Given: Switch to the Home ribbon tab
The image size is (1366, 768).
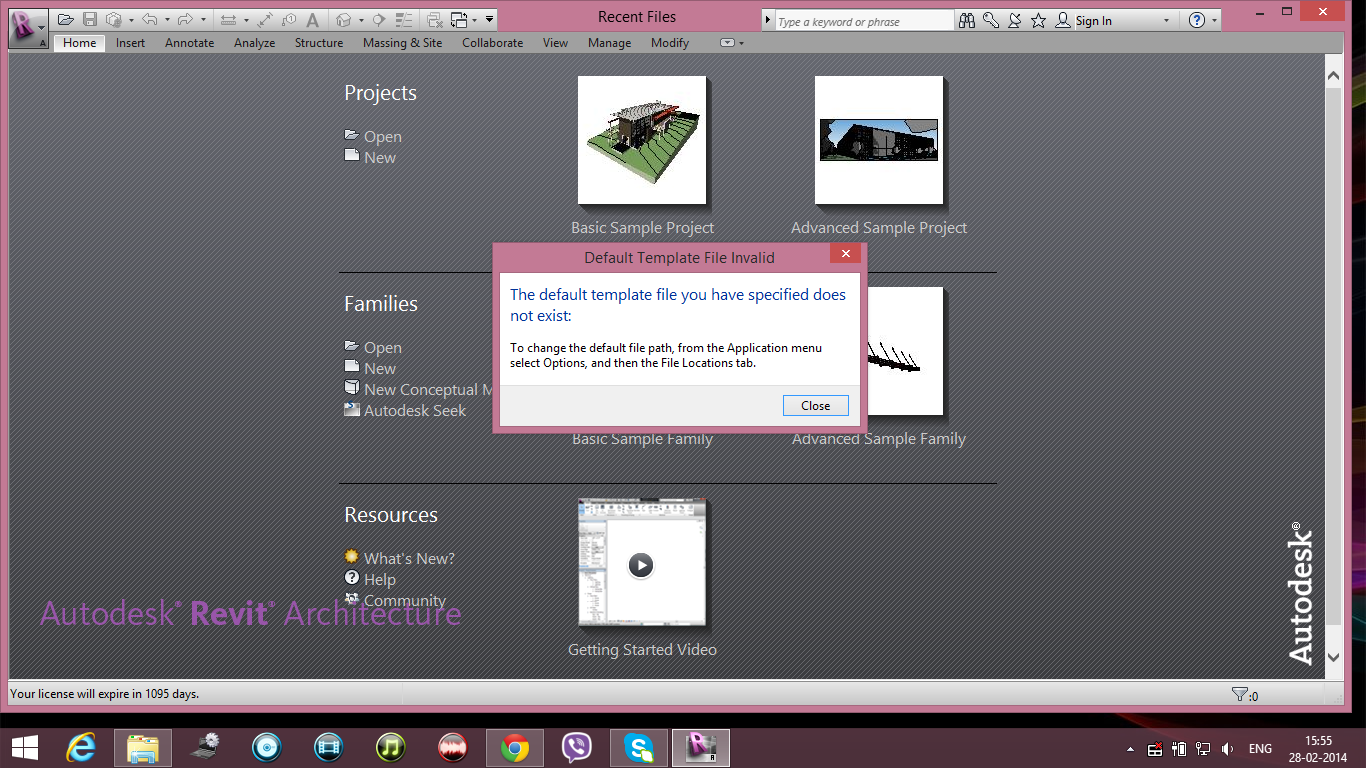Looking at the screenshot, I should pos(79,43).
